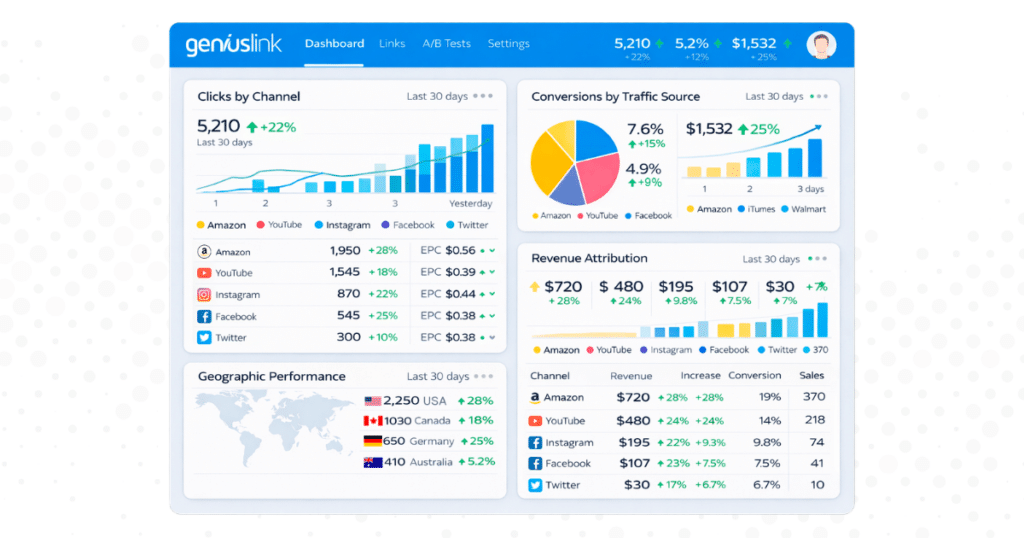The height and width of the screenshot is (538, 1024).
Task: Toggle iTunes legend in conversions bar chart
Action: [756, 209]
